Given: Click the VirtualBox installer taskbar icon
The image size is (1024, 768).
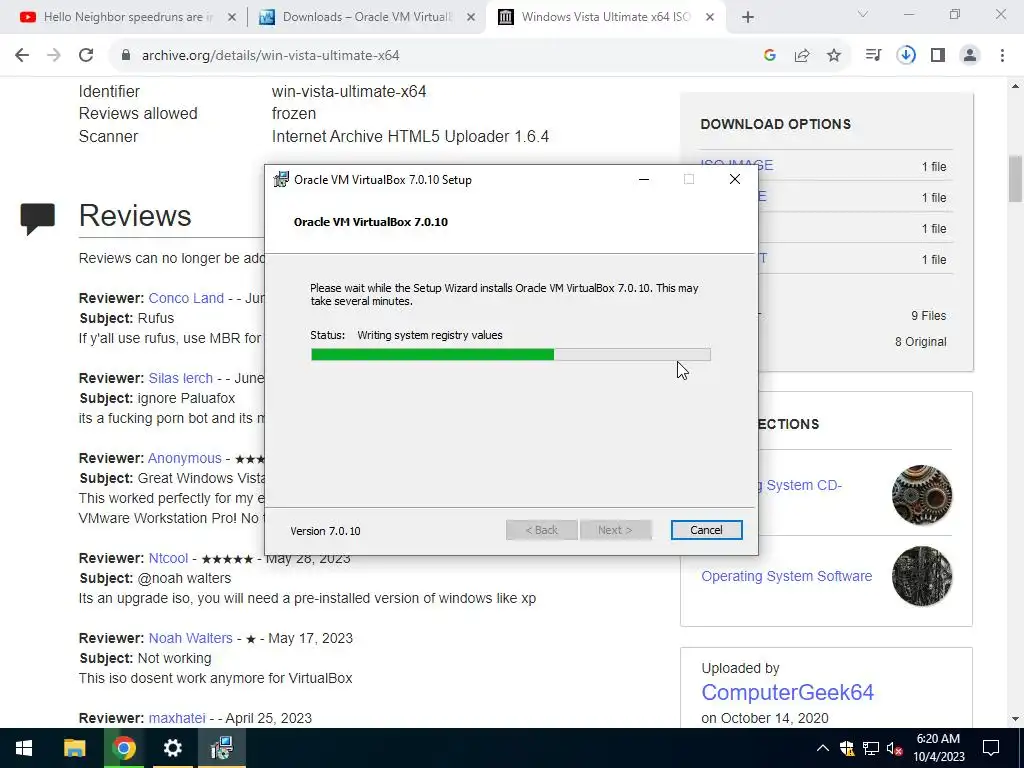Looking at the screenshot, I should tap(222, 748).
